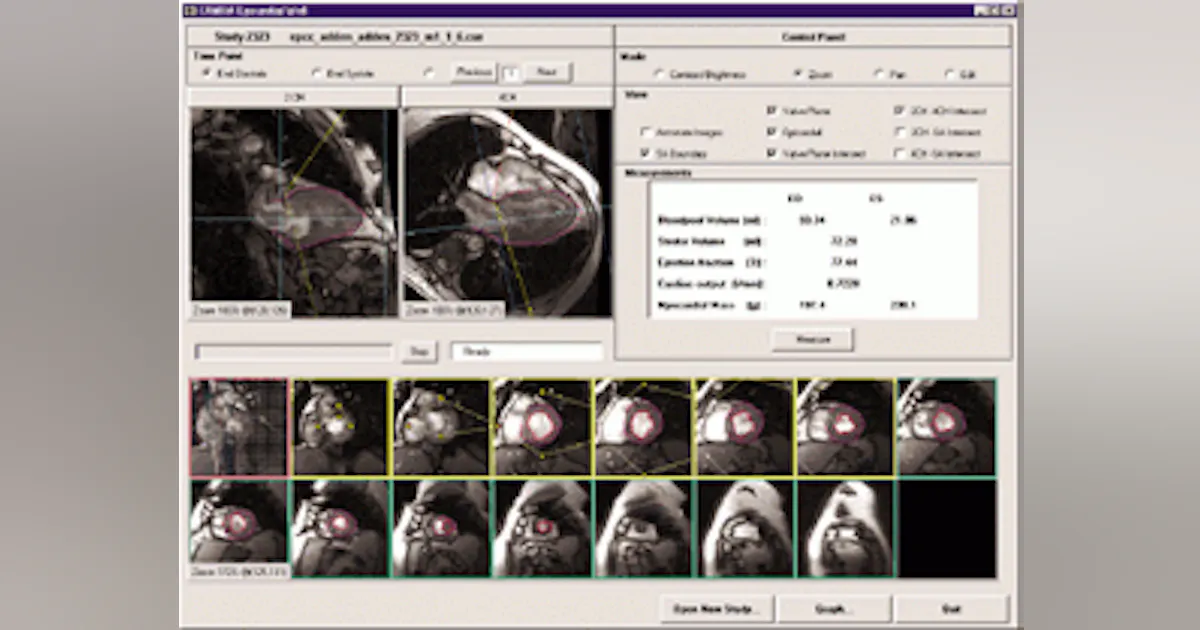Click the Ready status field
Viewport: 1200px width, 630px height.
(527, 352)
